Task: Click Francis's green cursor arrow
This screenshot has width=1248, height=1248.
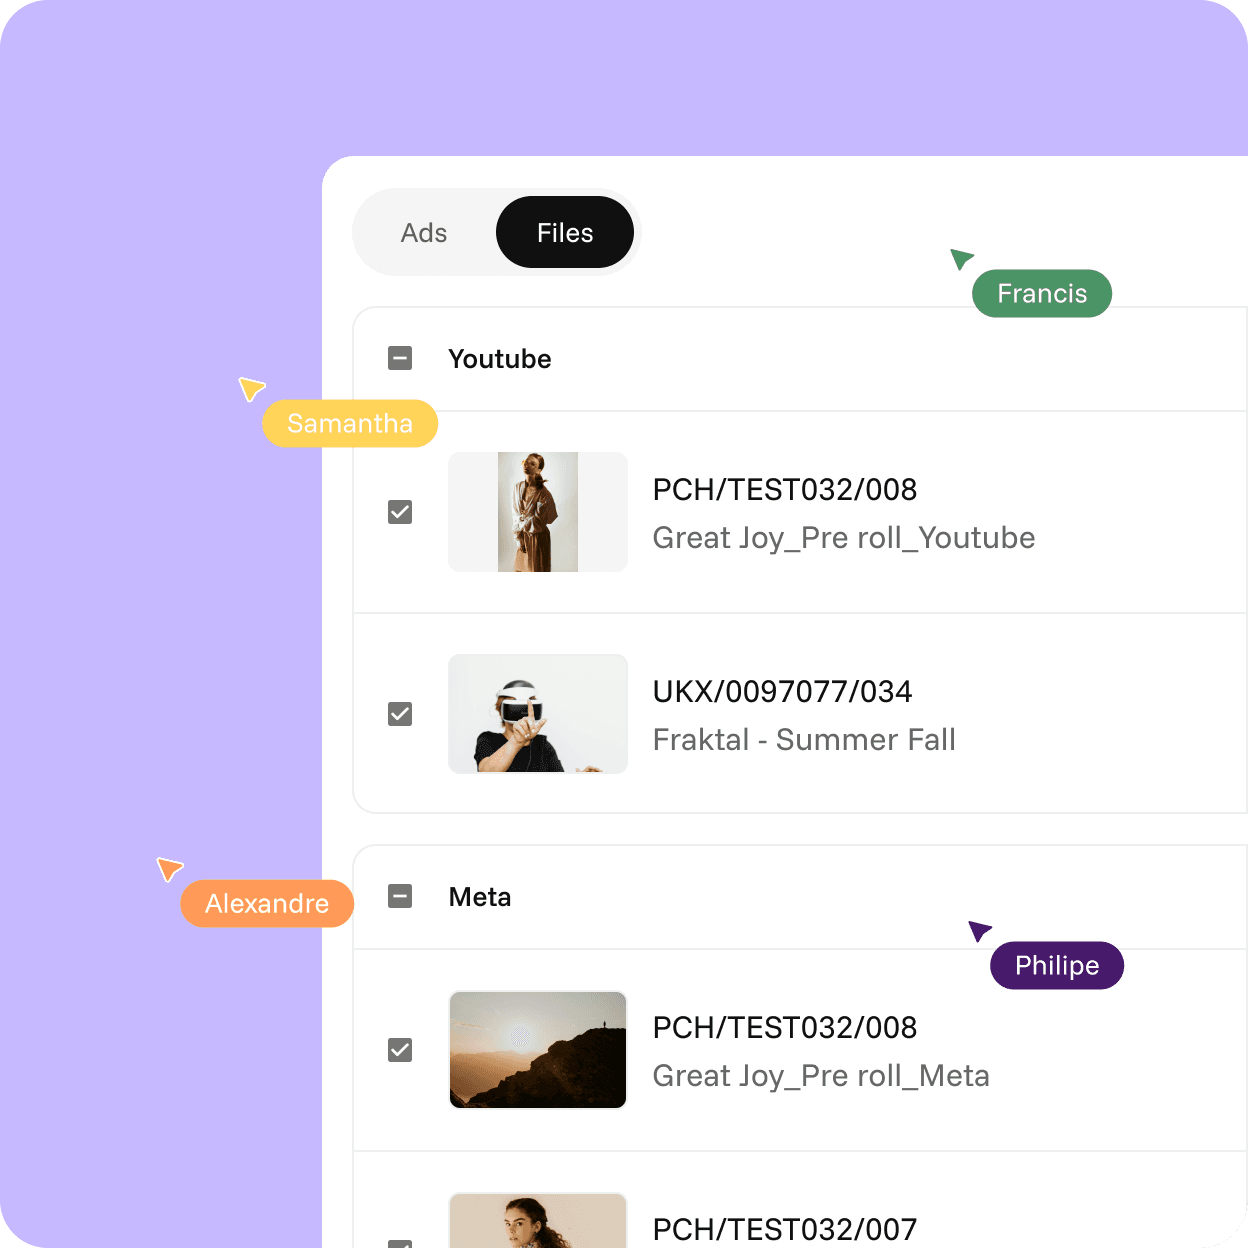Action: 961,259
